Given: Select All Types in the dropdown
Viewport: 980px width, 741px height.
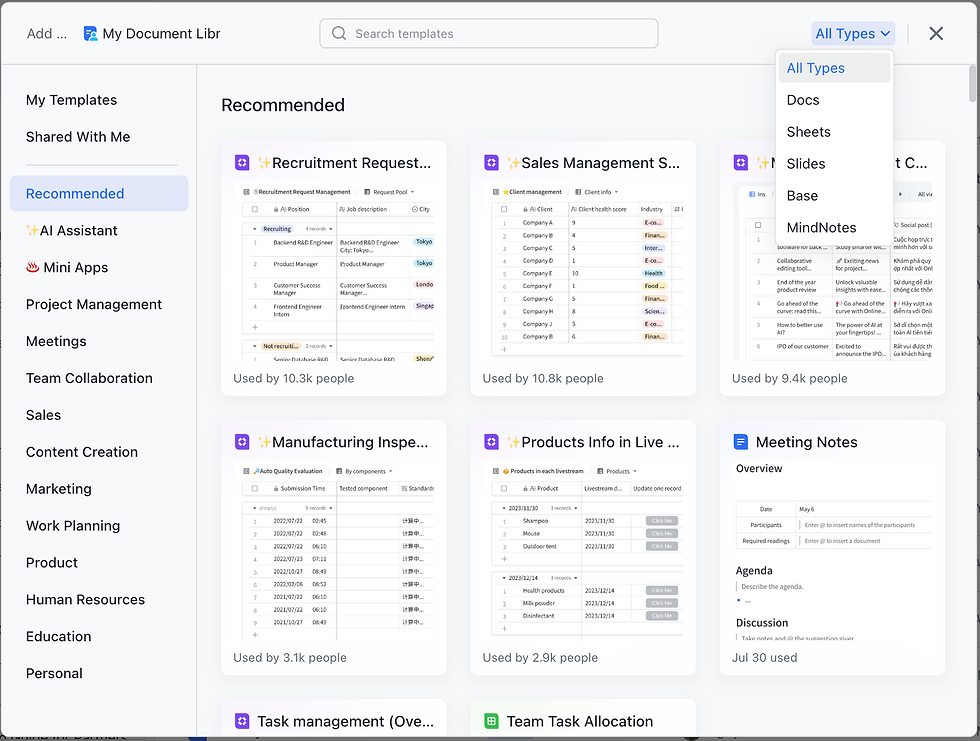Looking at the screenshot, I should pos(834,68).
